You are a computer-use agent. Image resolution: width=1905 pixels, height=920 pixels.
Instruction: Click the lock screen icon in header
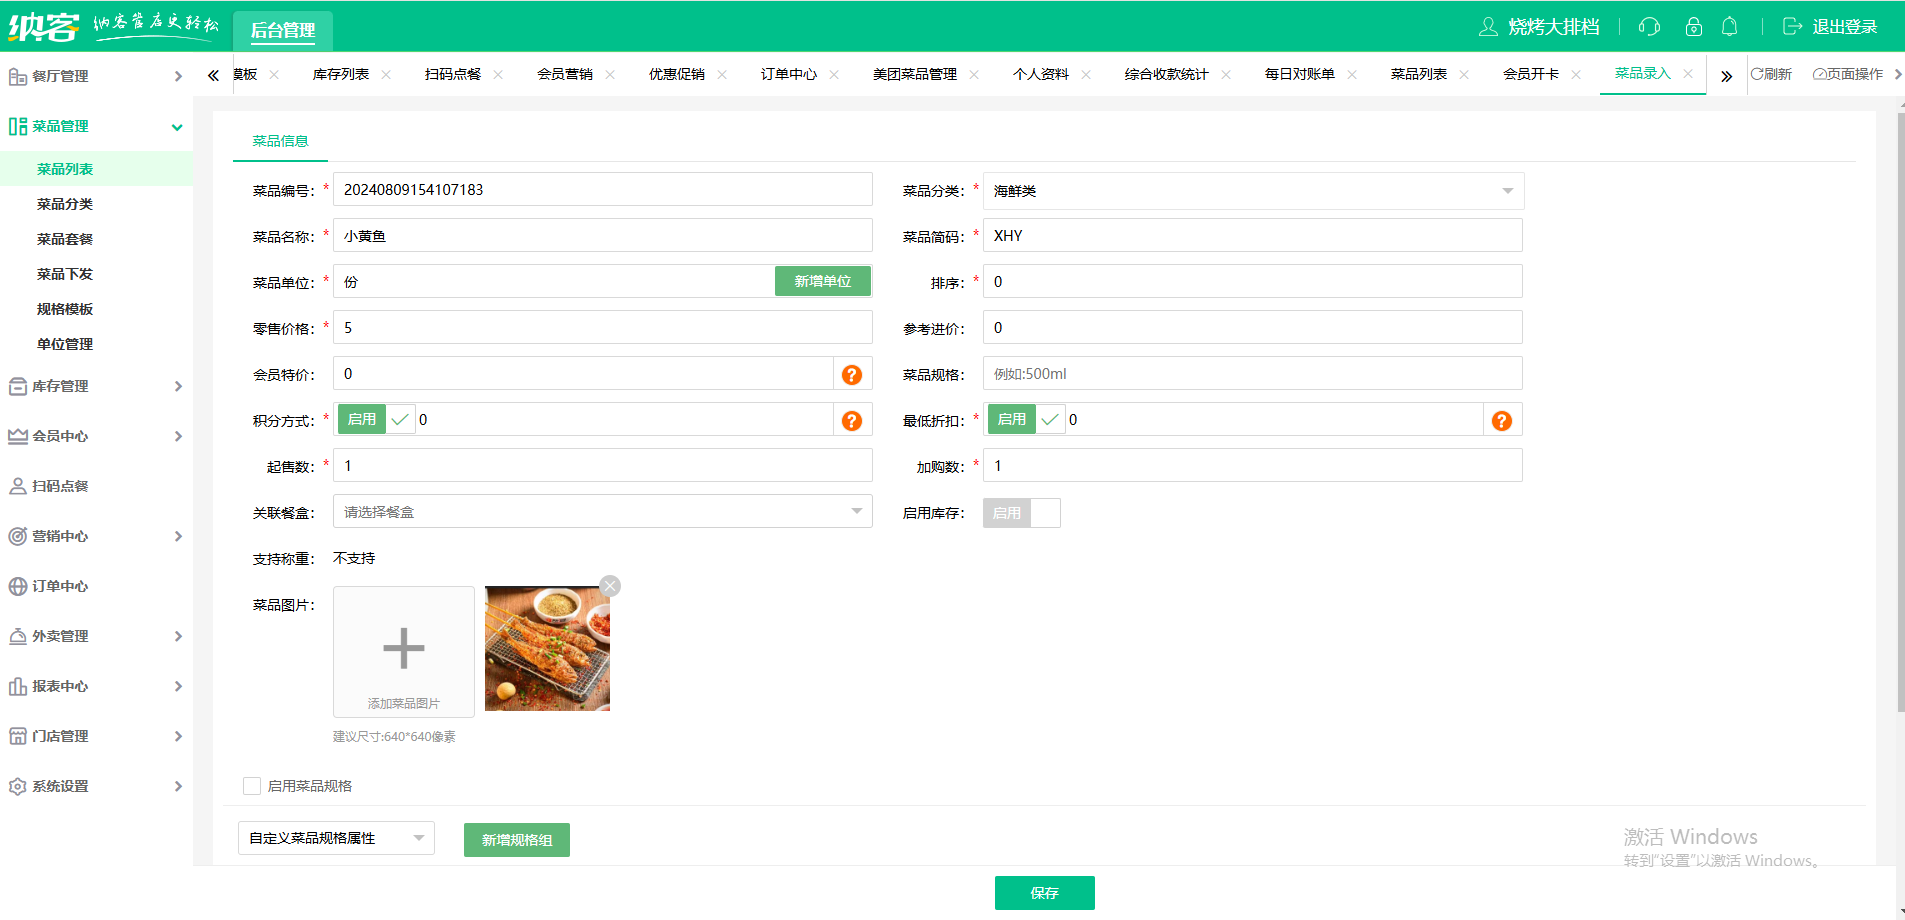[1693, 27]
